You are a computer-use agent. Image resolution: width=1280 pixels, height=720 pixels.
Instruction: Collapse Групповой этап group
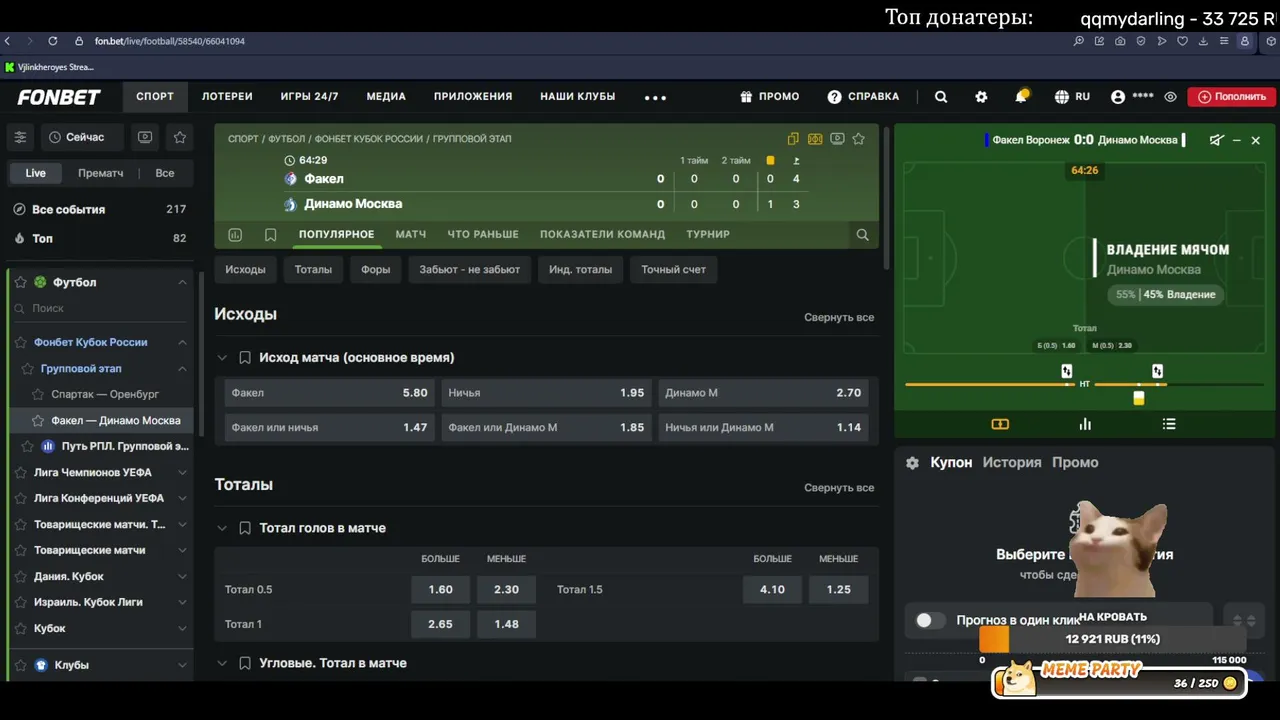click(182, 368)
